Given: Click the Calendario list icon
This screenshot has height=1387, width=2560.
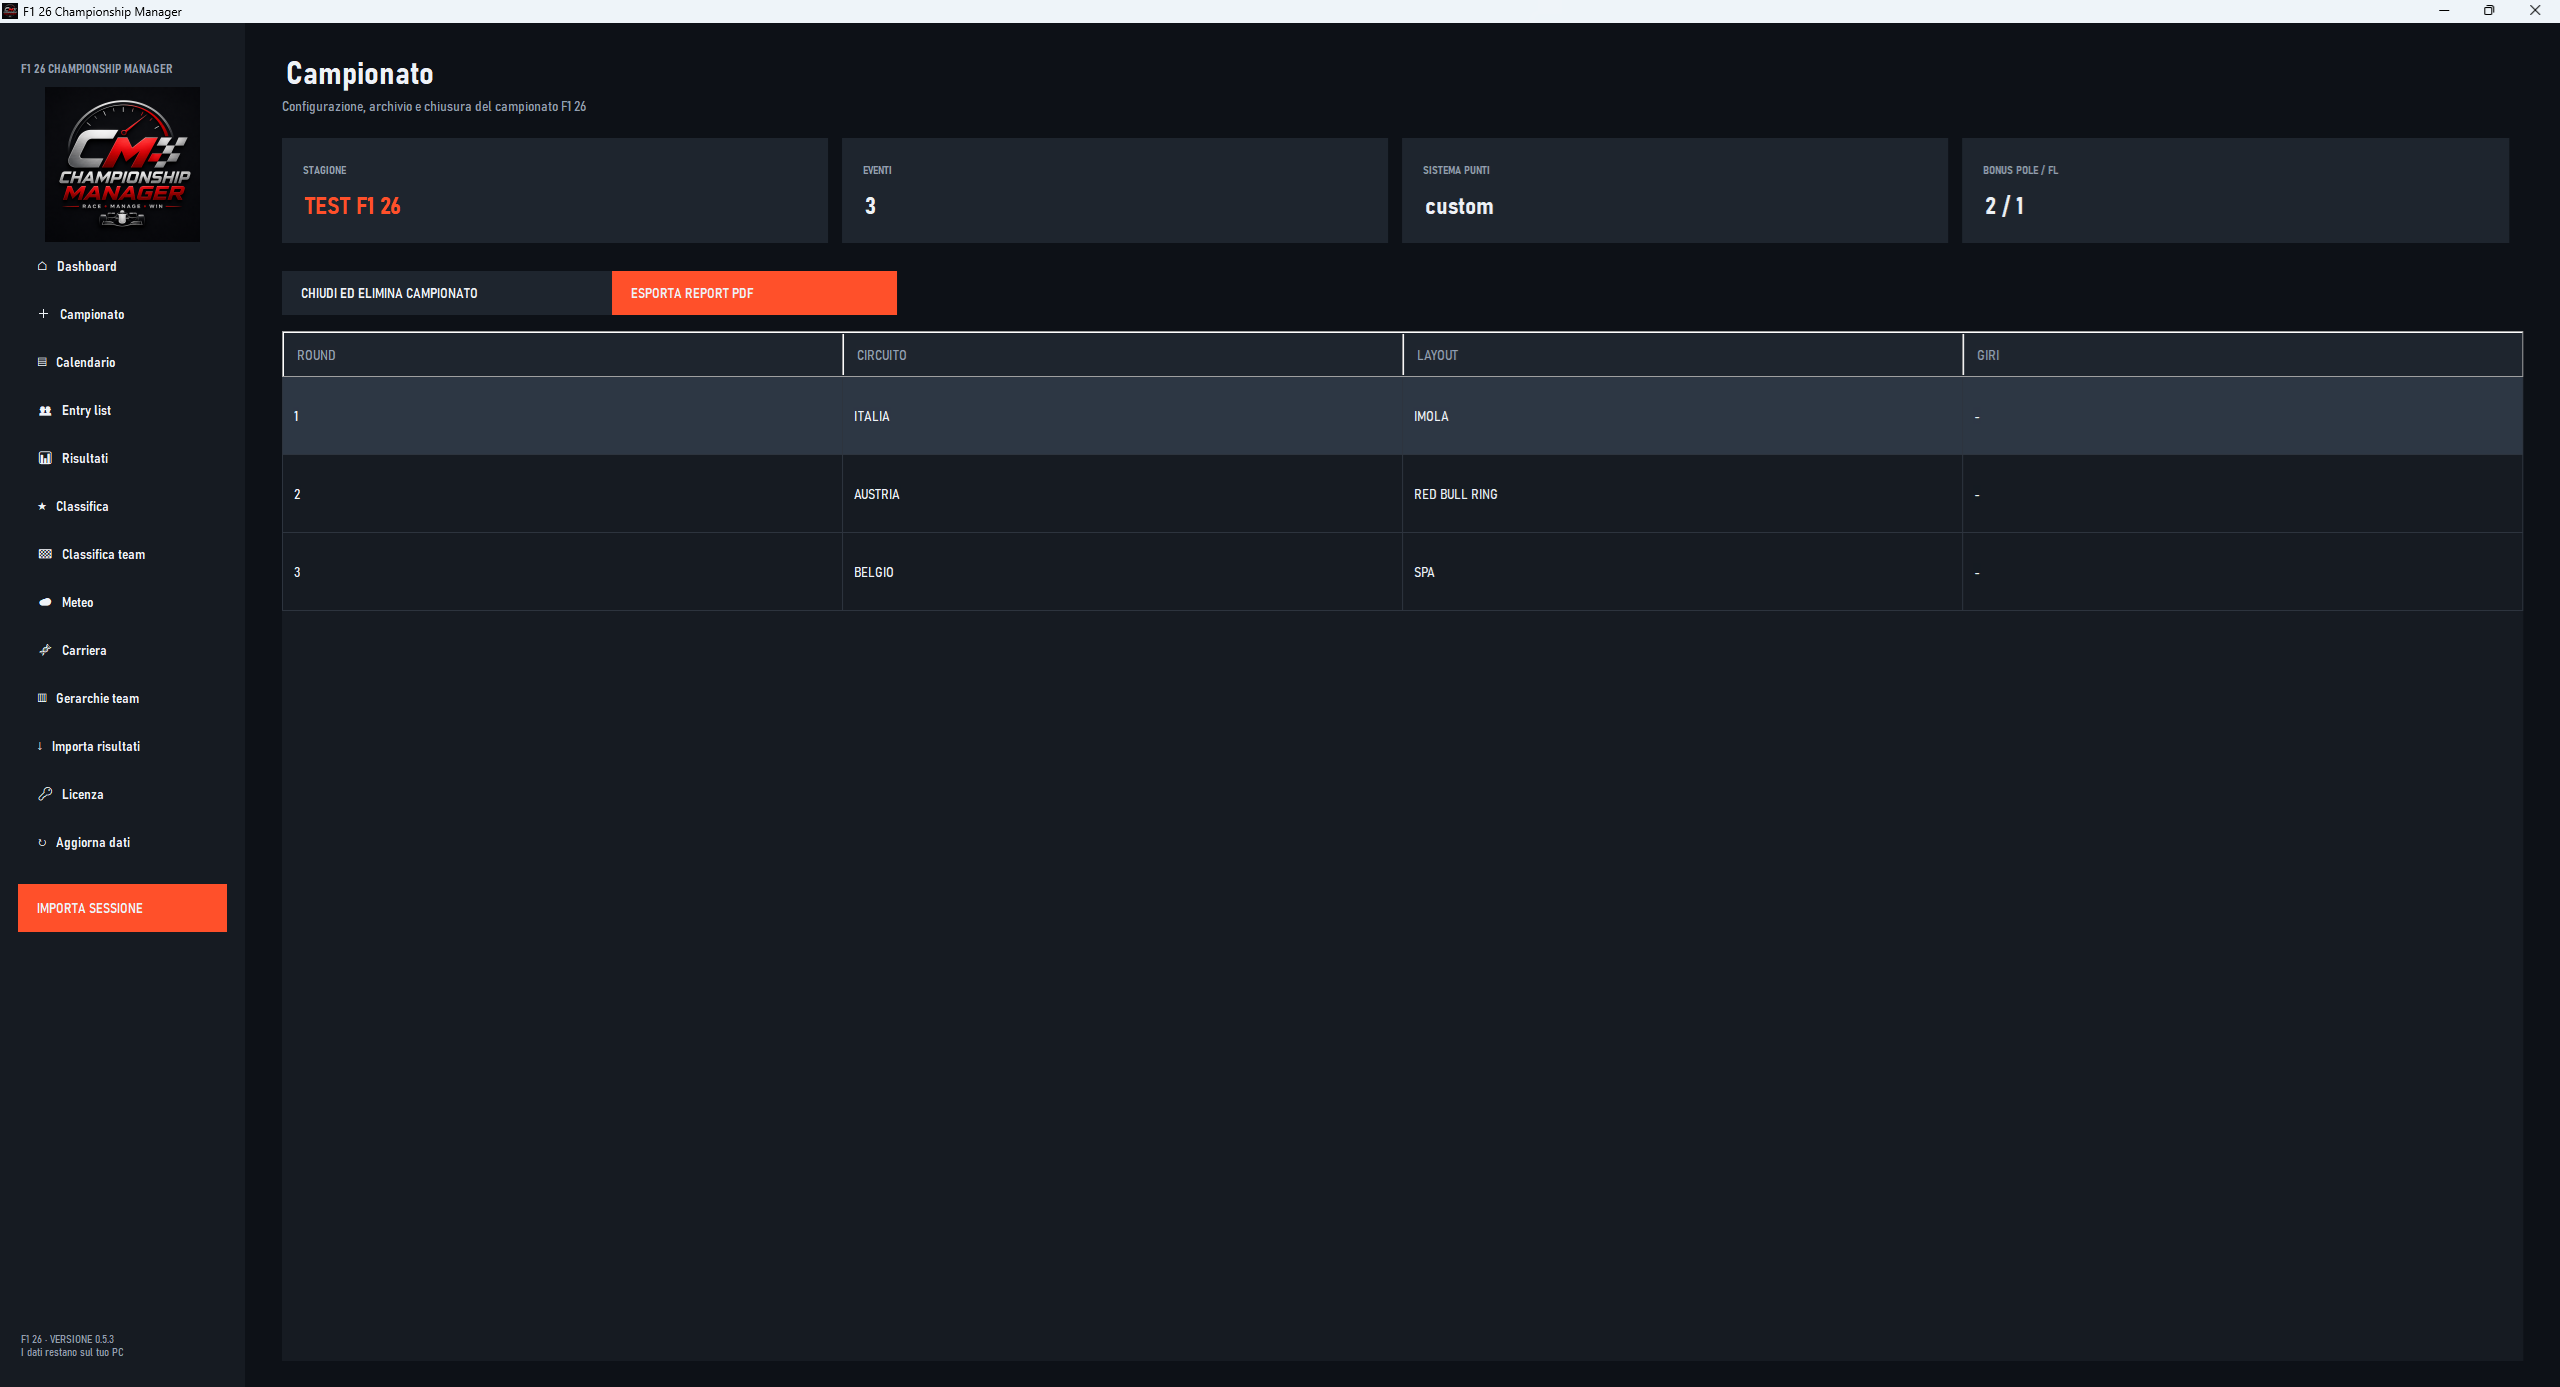Looking at the screenshot, I should 42,362.
